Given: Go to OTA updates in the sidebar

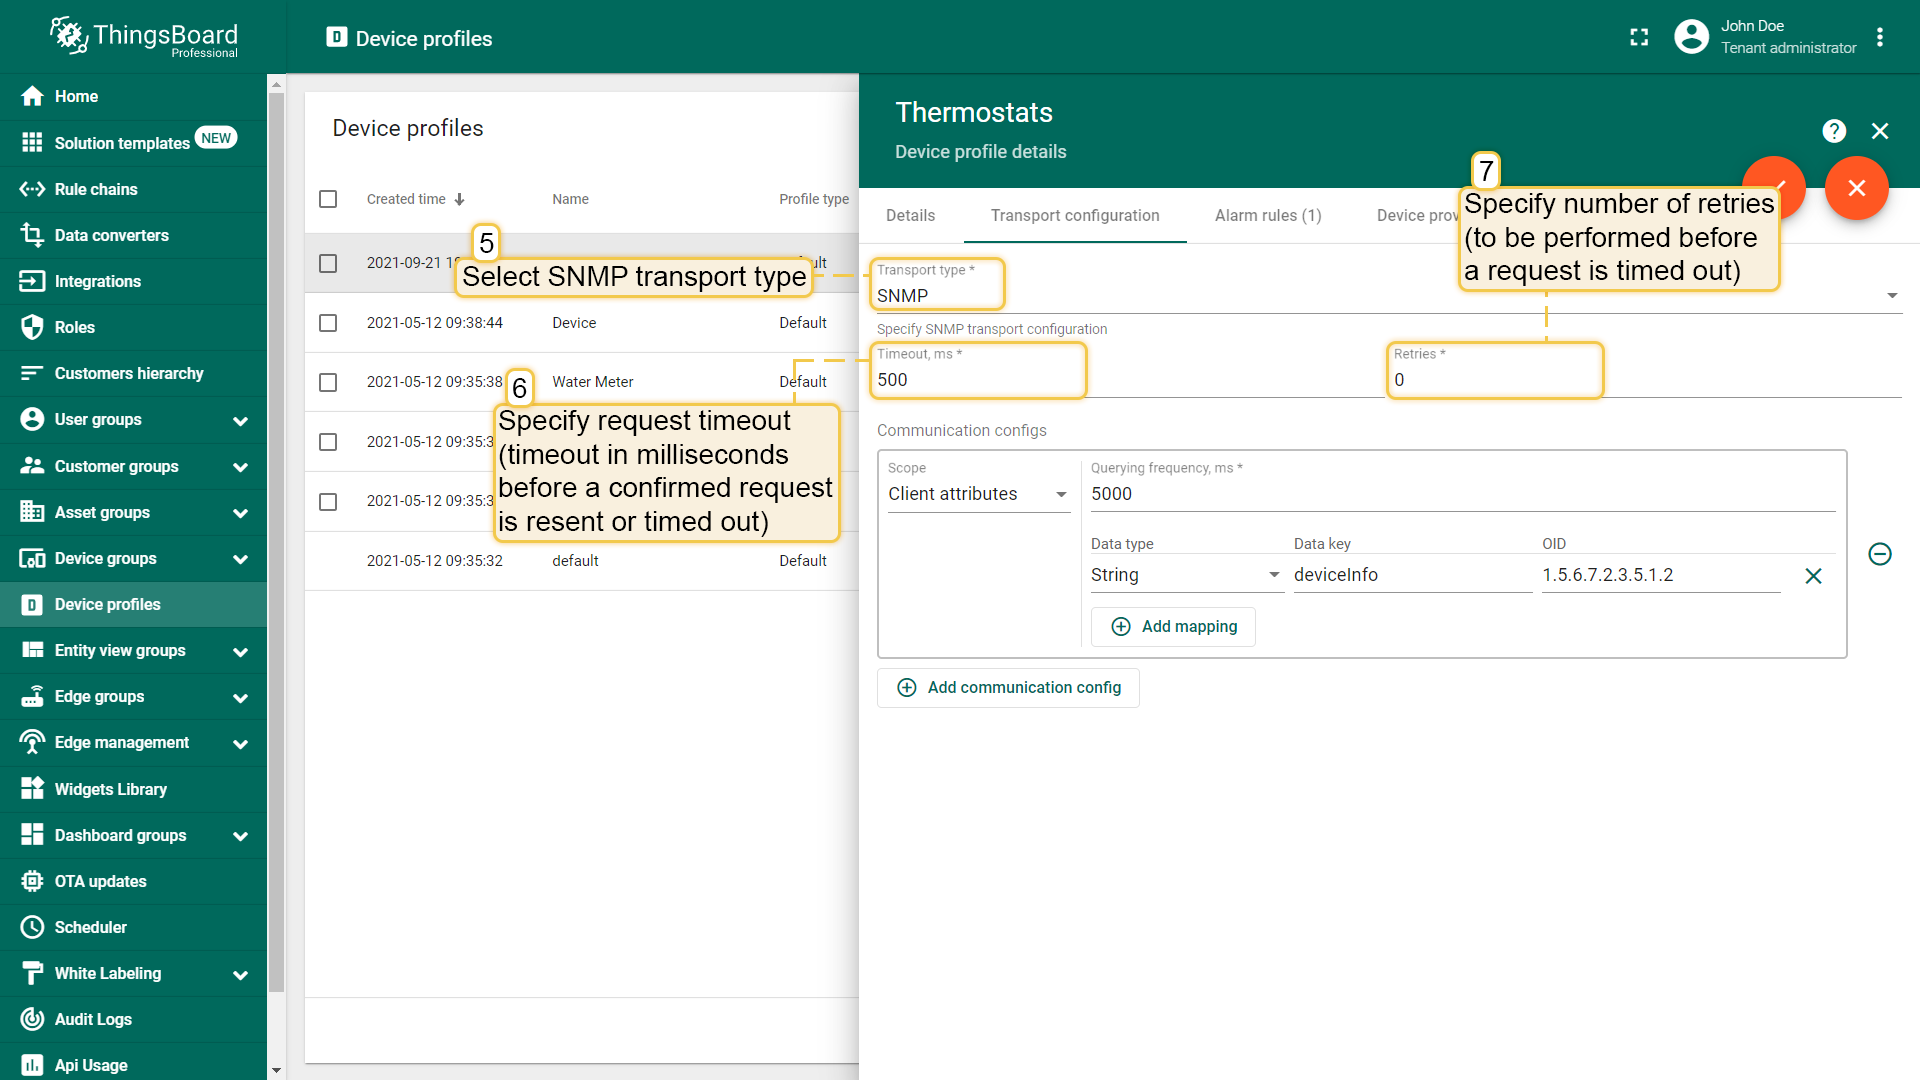Looking at the screenshot, I should [x=100, y=881].
